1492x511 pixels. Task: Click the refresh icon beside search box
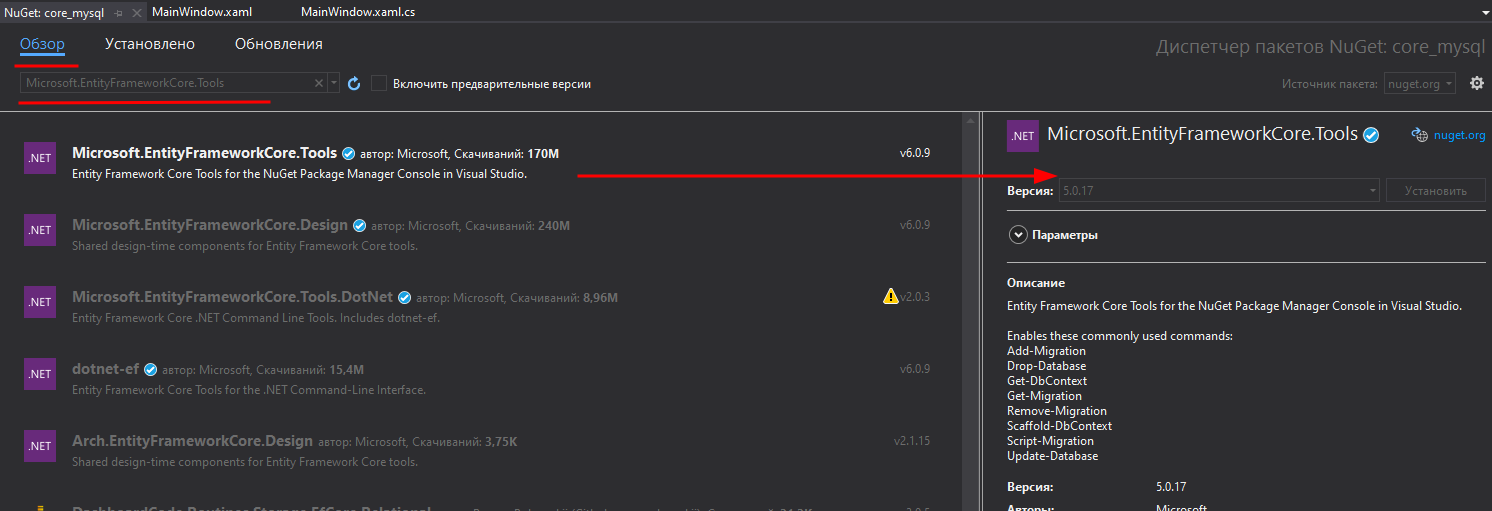click(354, 84)
